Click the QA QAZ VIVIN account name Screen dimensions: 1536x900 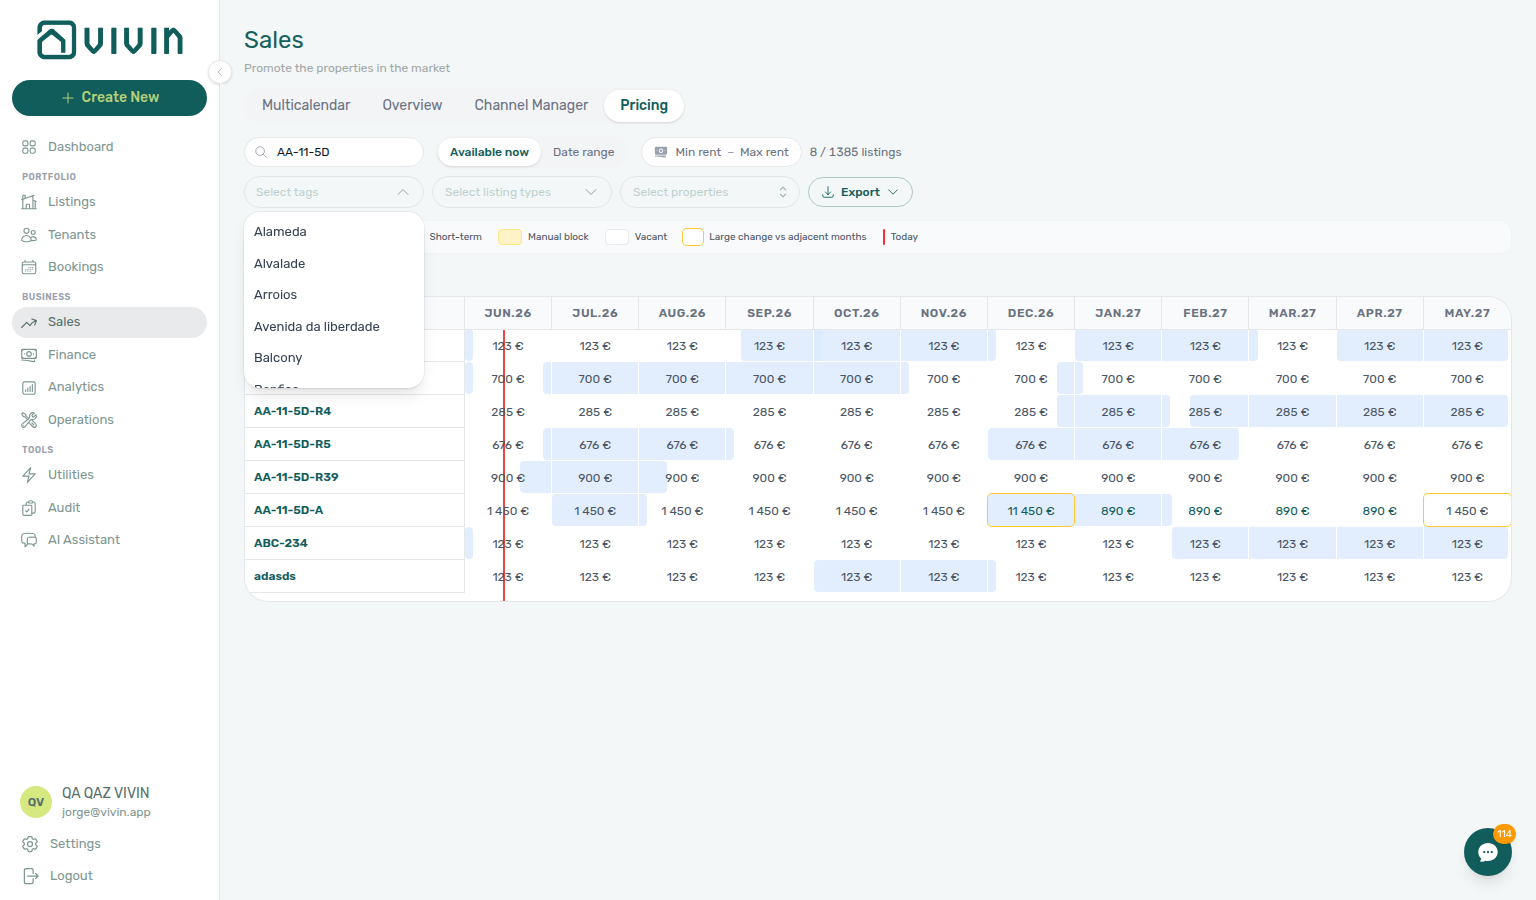point(105,793)
